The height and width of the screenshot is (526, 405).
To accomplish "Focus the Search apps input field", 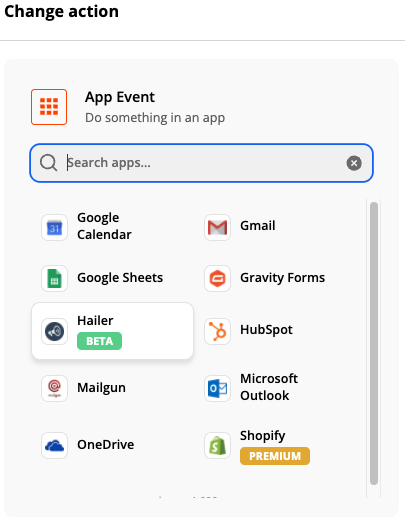I will (201, 163).
